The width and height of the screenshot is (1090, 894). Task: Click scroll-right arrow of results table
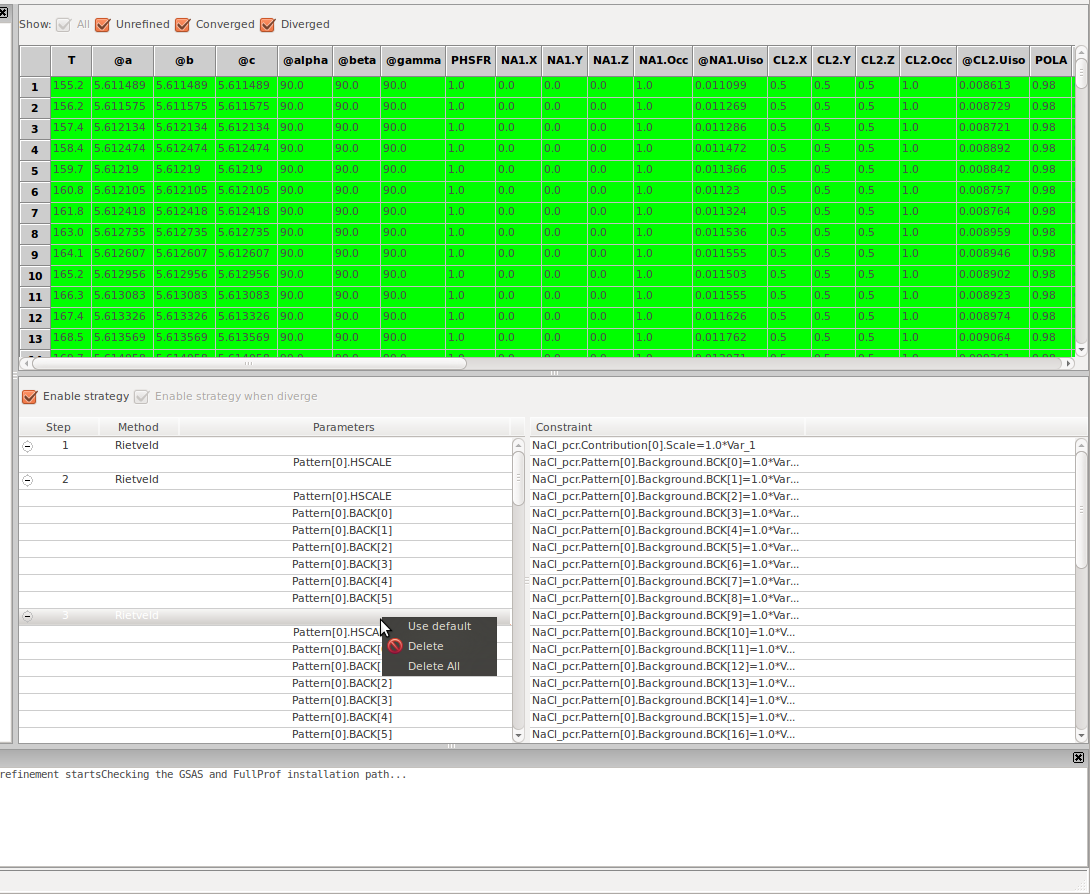point(1069,363)
